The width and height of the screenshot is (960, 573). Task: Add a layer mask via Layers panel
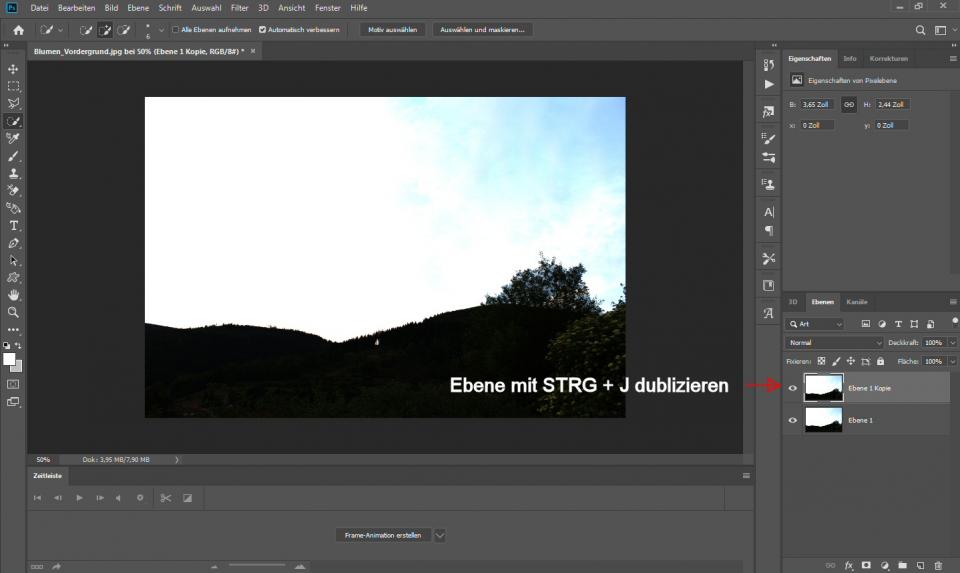866,565
